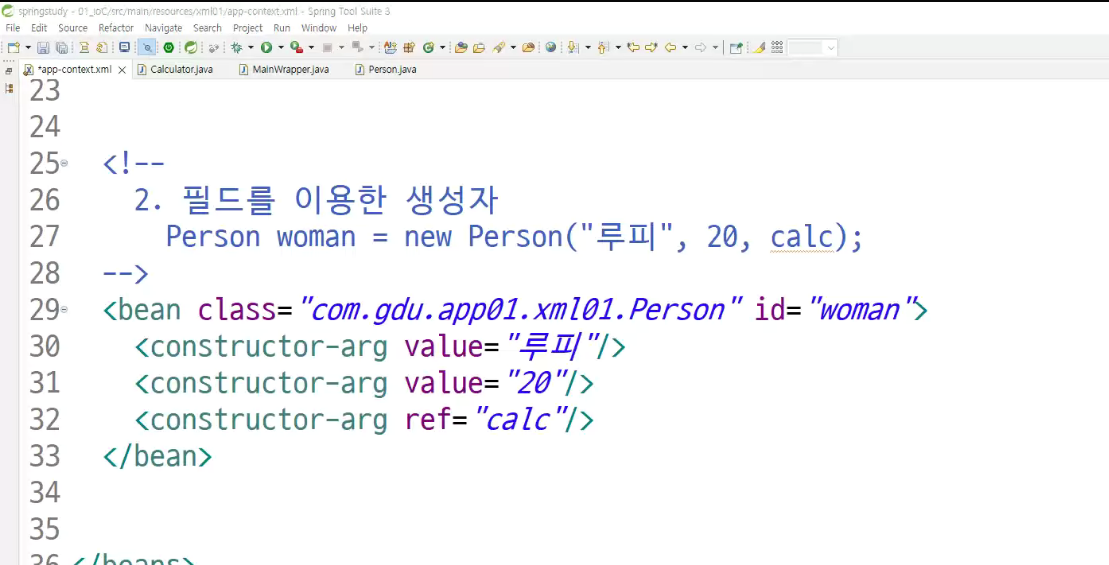Screen dimensions: 1109x565
Task: Expand the Run dropdown arrow
Action: coord(281,47)
